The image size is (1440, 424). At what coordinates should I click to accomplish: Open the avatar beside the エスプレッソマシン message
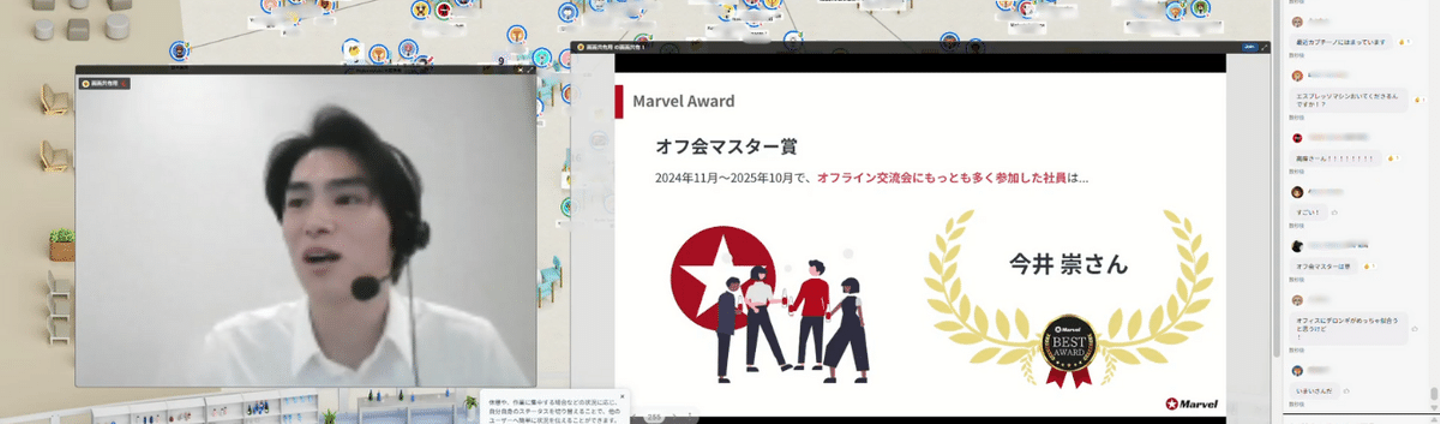1297,75
